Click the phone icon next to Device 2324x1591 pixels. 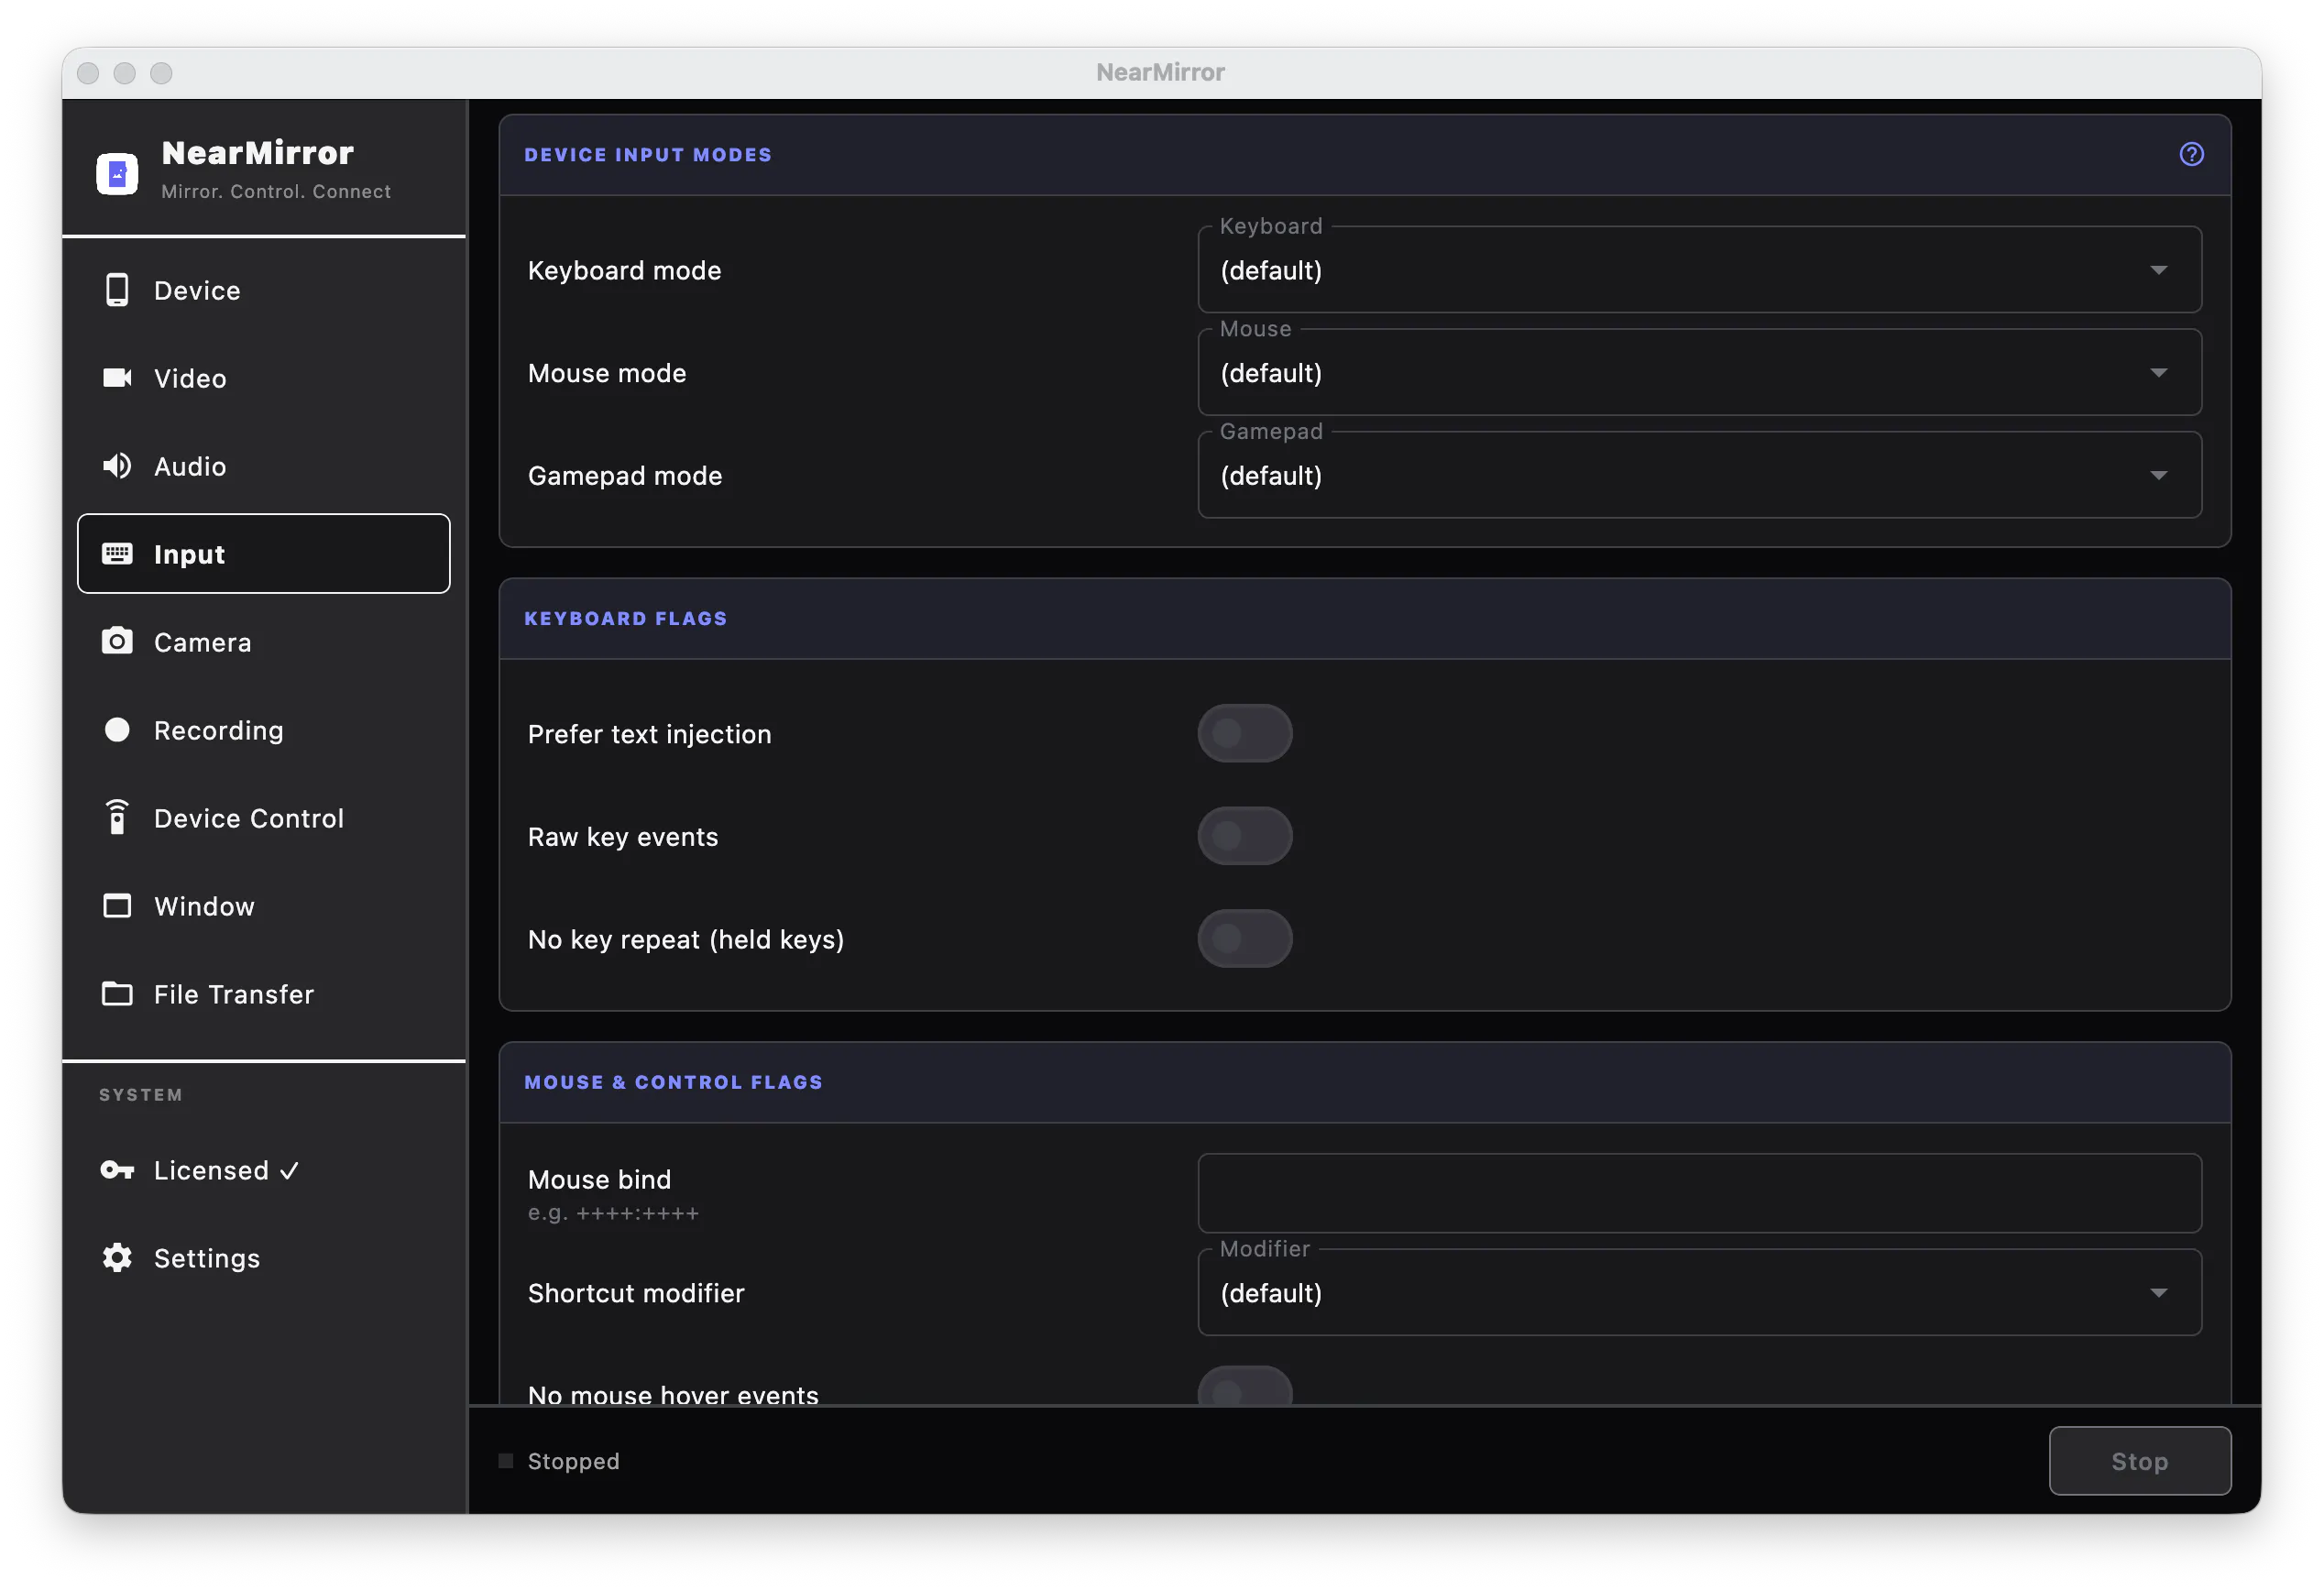click(x=117, y=290)
